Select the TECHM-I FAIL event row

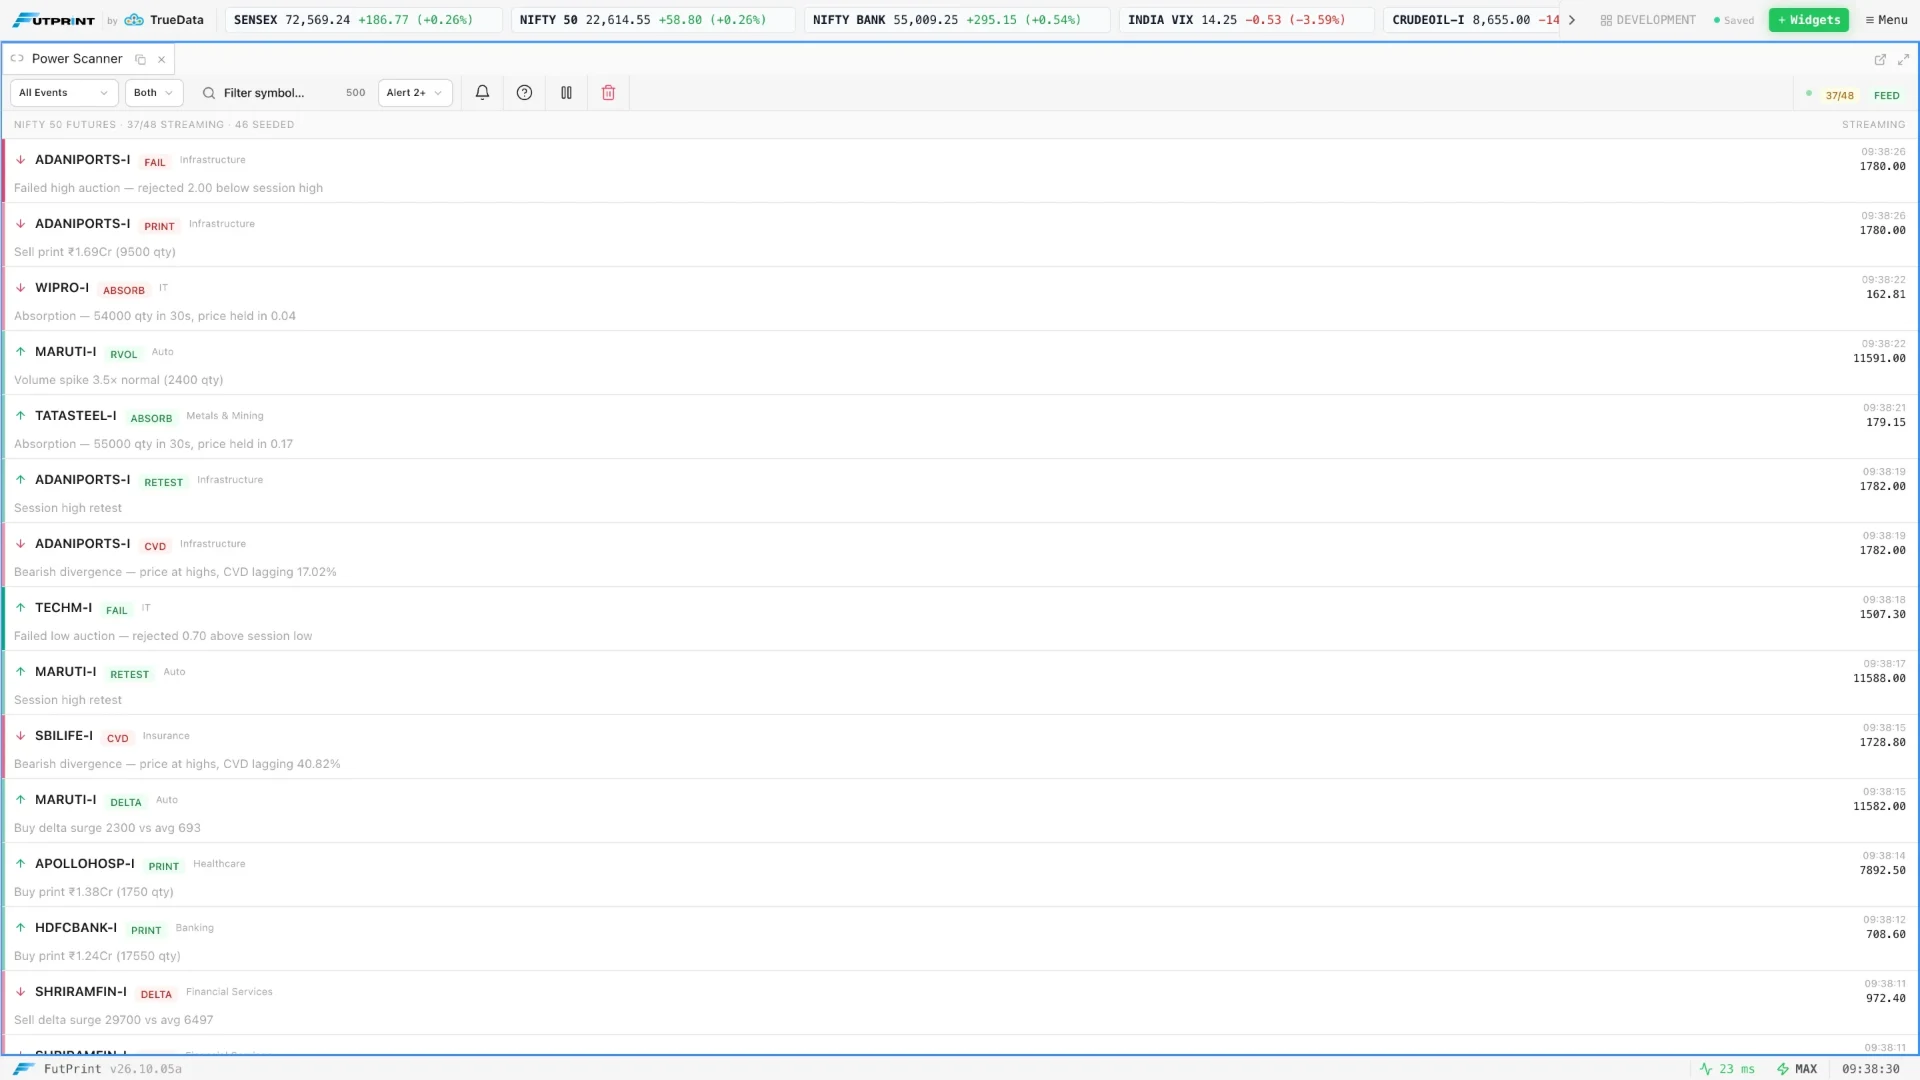pyautogui.click(x=960, y=619)
